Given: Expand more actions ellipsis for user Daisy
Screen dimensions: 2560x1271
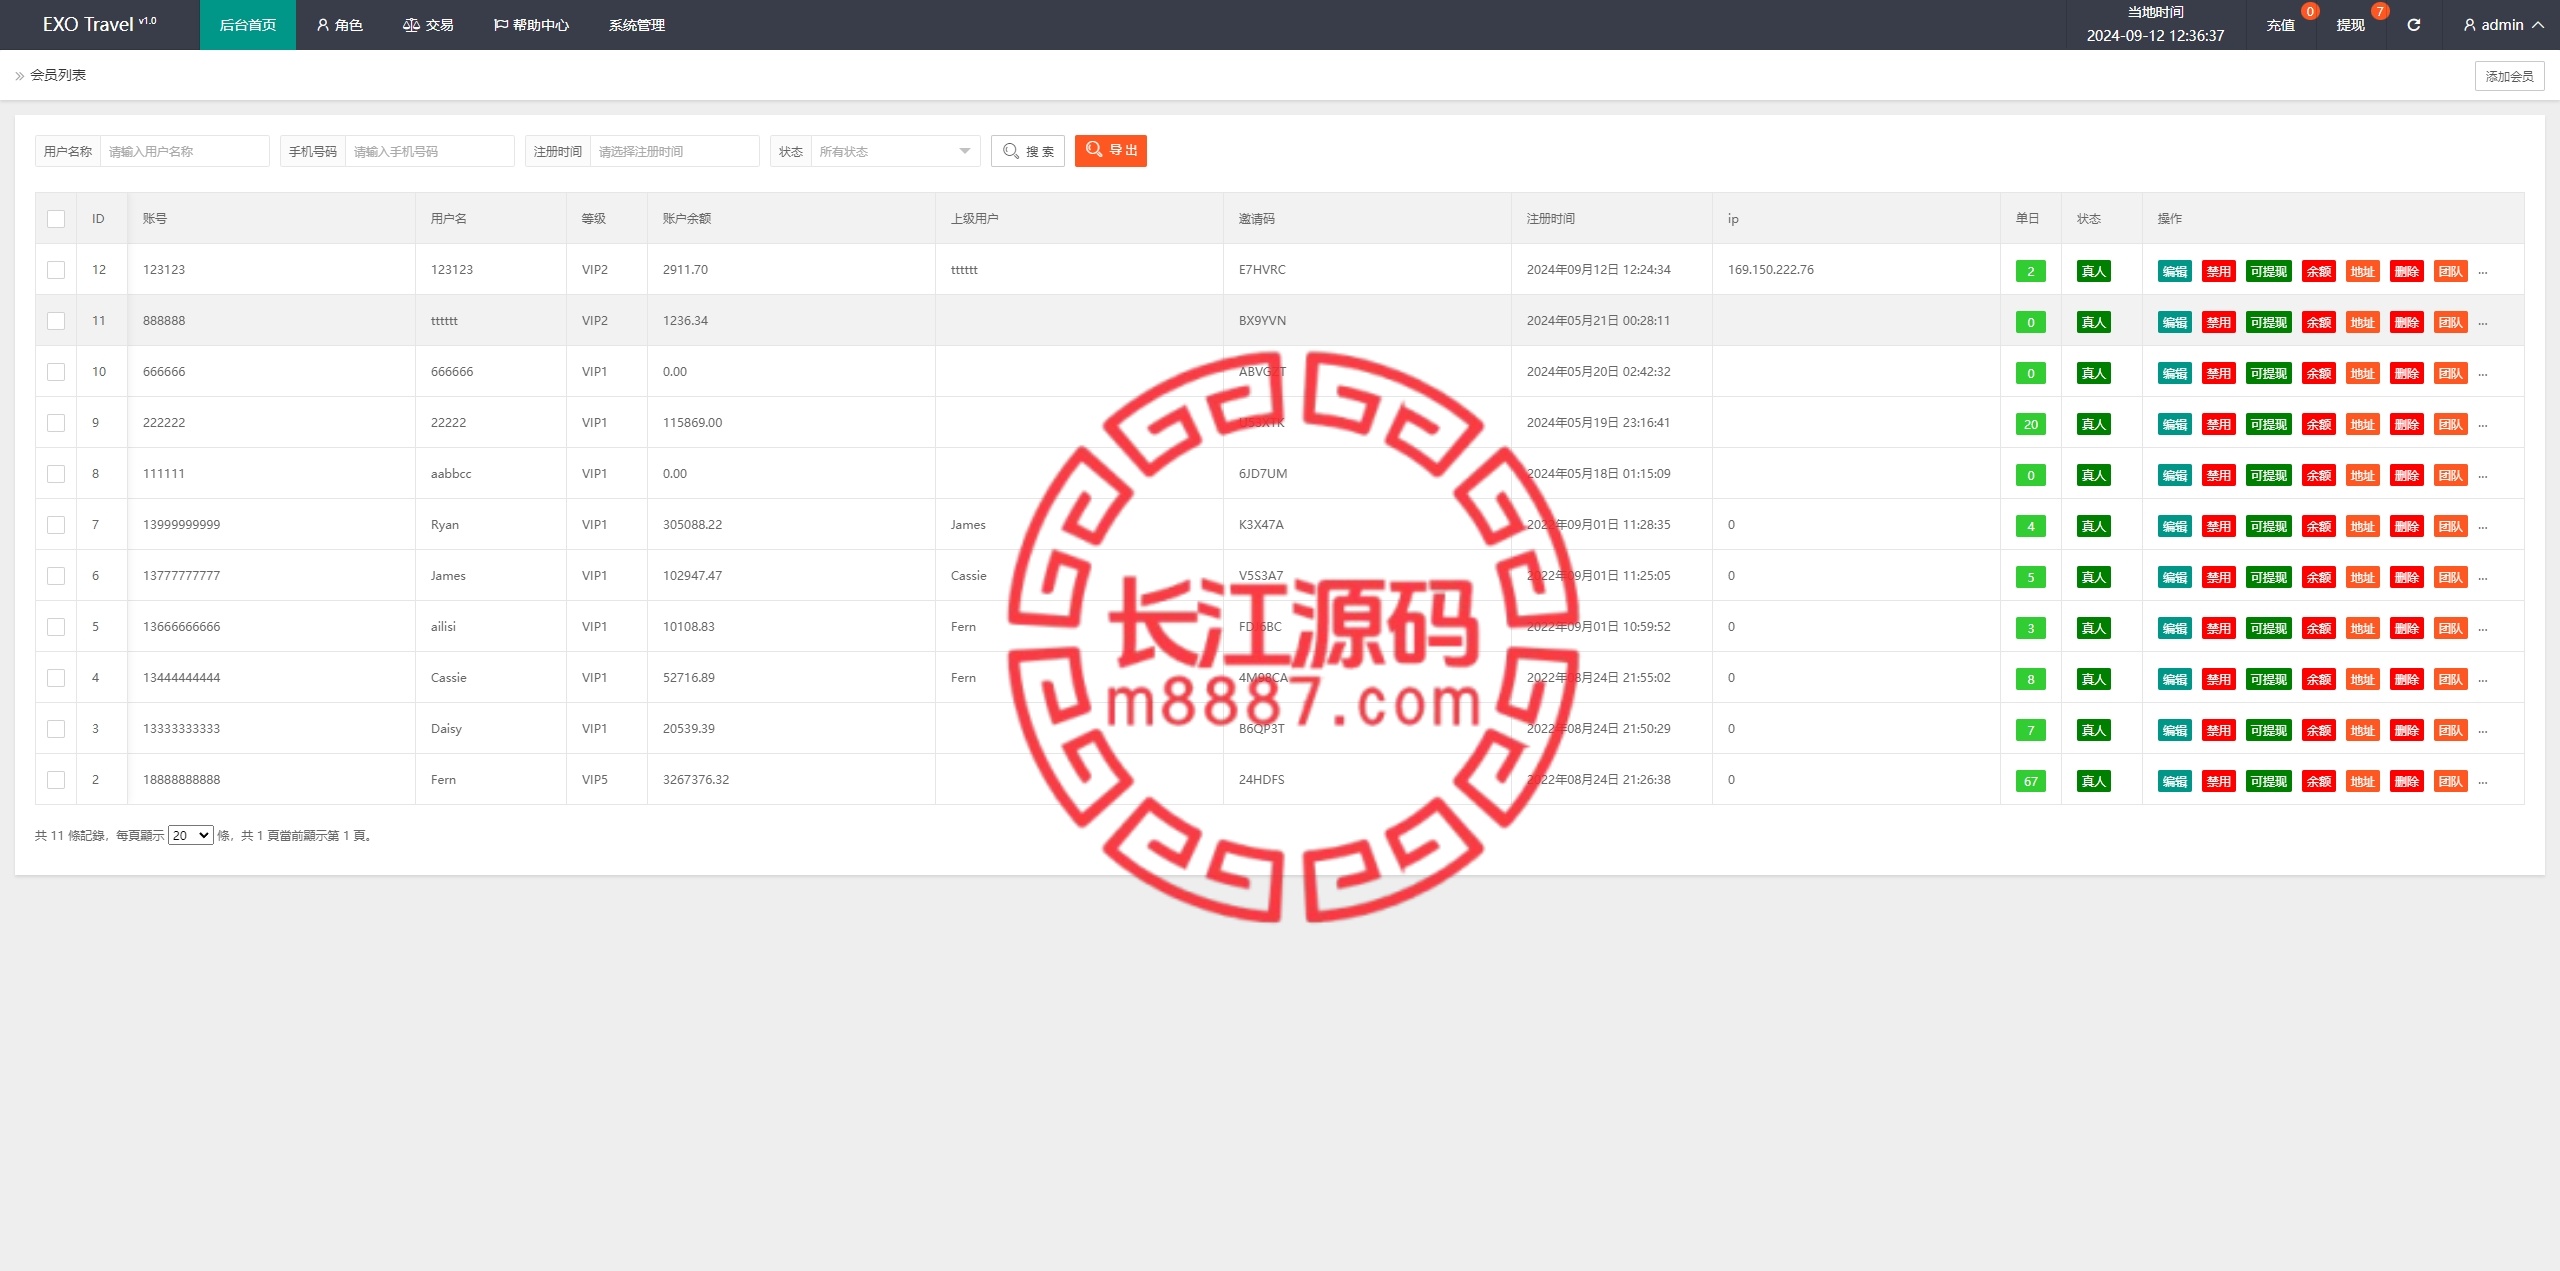Looking at the screenshot, I should click(x=2482, y=731).
